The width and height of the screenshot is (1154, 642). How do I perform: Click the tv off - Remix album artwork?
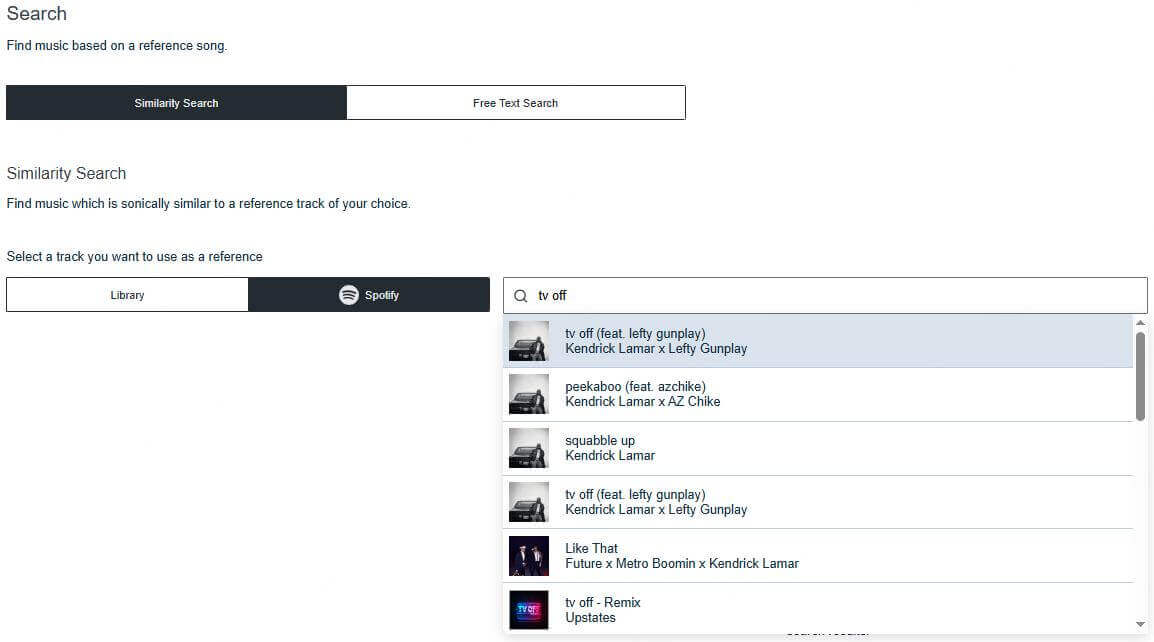pos(528,609)
